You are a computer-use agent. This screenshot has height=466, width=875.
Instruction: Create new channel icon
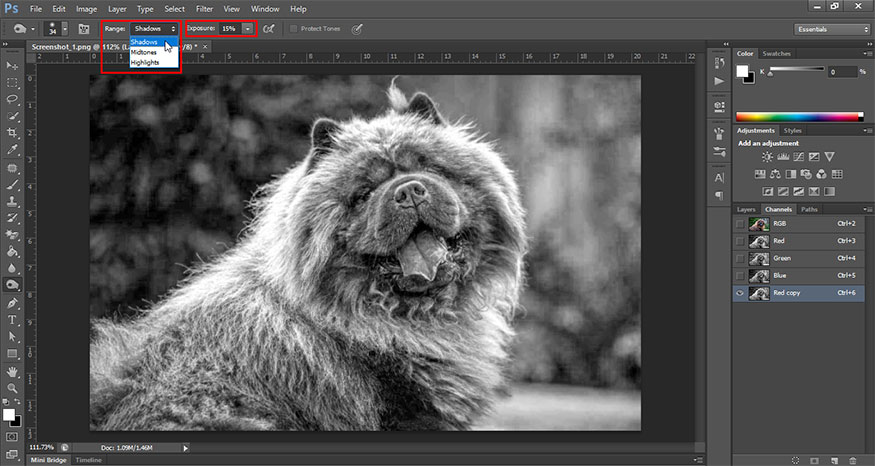coord(834,460)
